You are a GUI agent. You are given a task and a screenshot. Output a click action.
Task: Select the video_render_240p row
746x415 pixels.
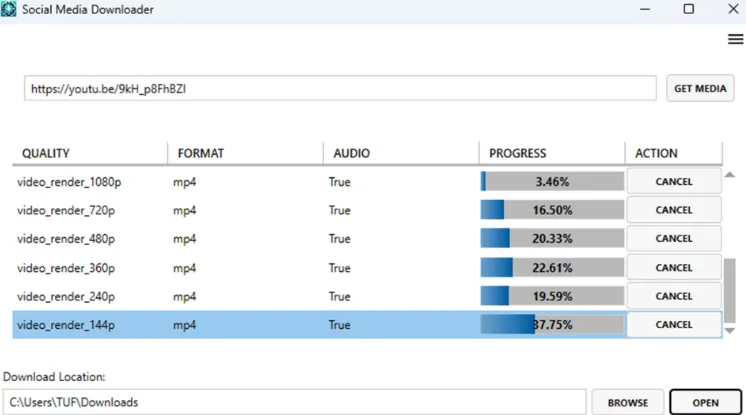(x=367, y=296)
